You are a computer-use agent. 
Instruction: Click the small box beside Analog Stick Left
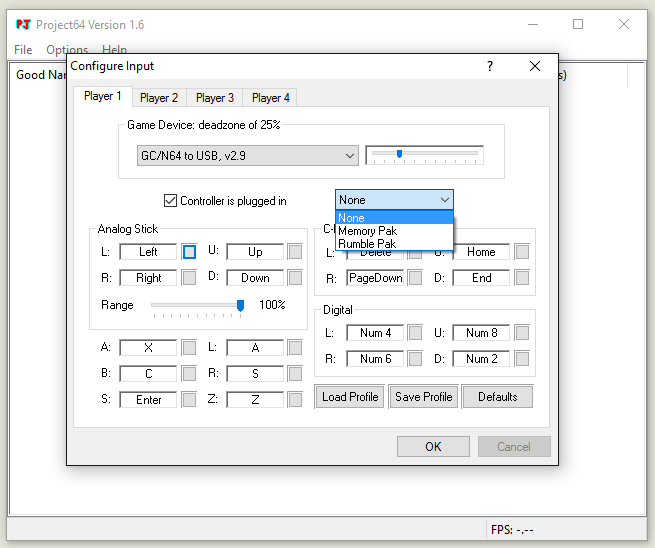(x=189, y=252)
